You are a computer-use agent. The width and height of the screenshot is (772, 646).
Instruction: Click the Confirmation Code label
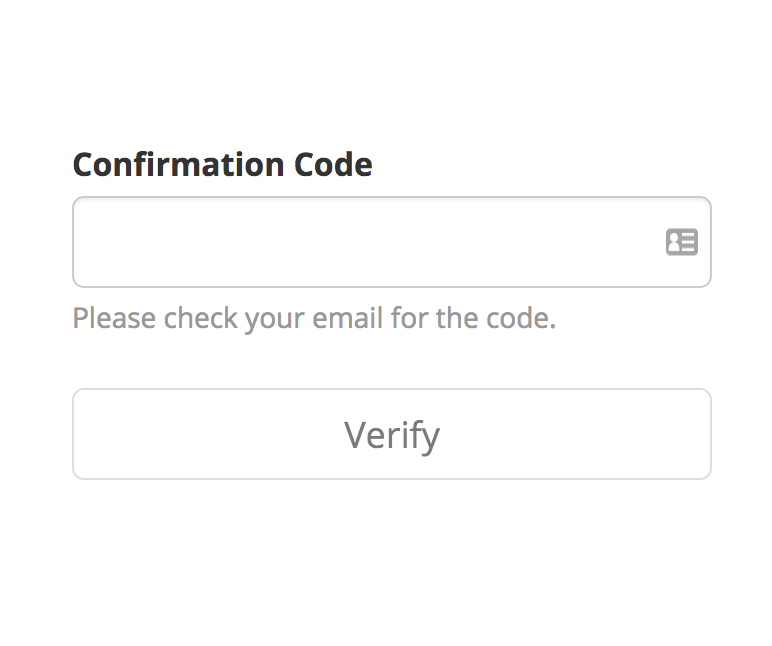(223, 164)
